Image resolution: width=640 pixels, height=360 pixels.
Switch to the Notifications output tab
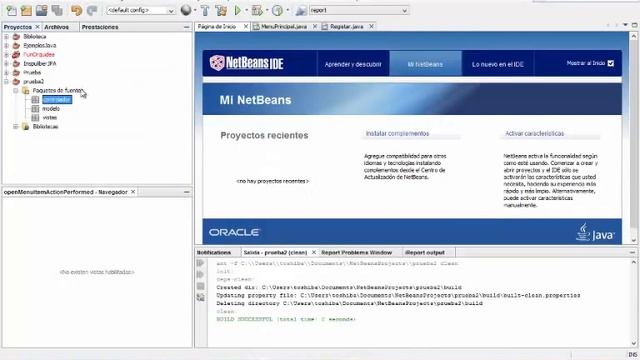point(214,253)
